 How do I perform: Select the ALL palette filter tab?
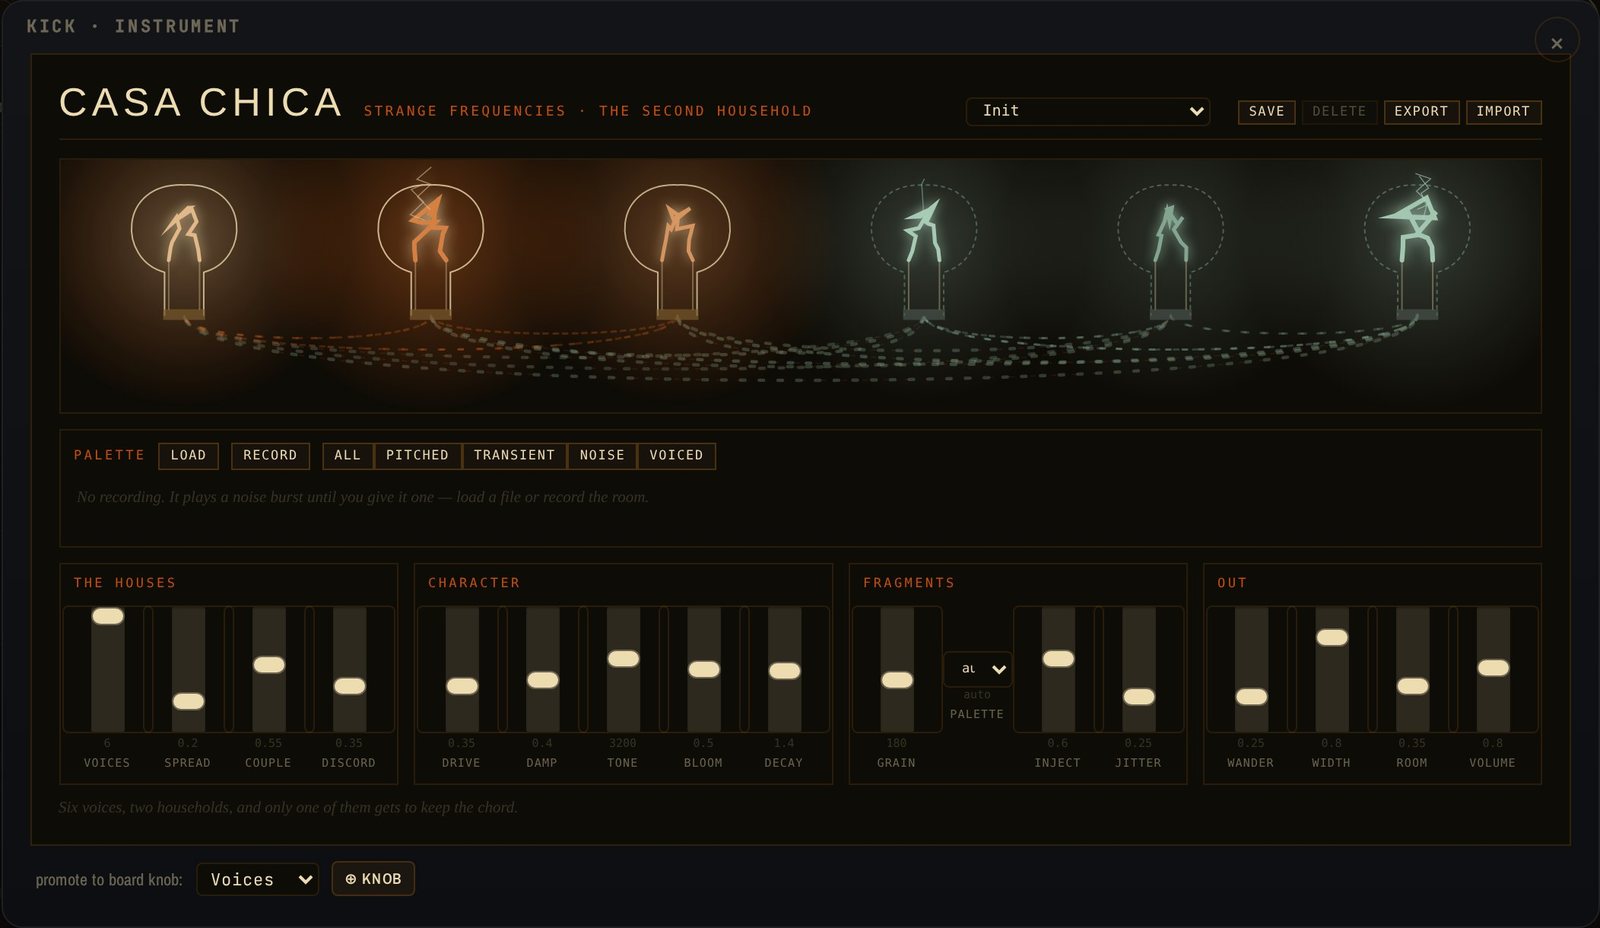[347, 456]
